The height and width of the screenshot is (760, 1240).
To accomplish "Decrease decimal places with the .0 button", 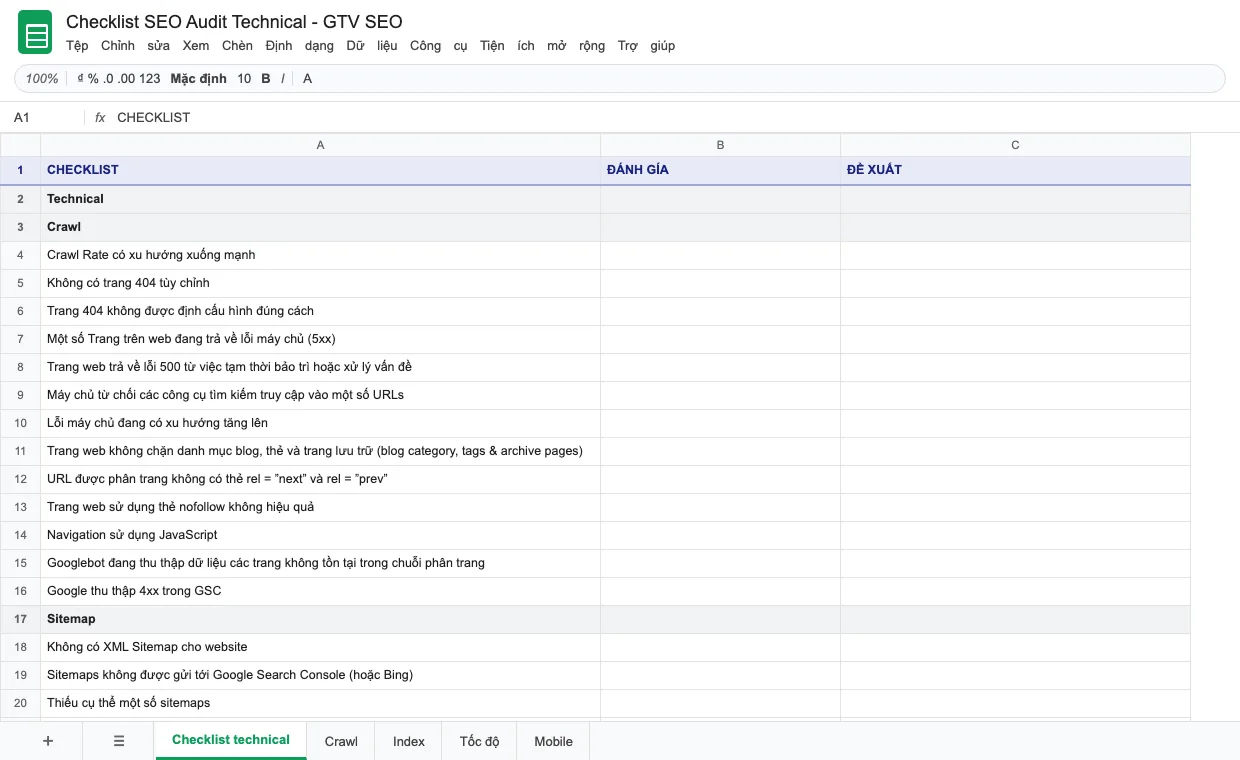I will pyautogui.click(x=108, y=79).
